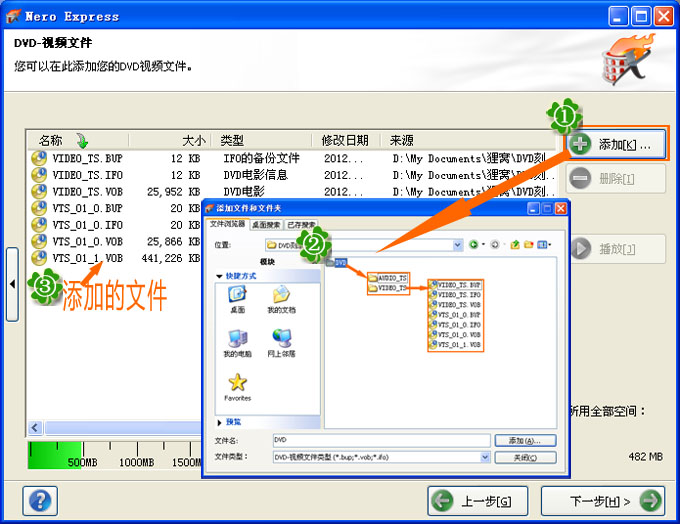Click the green plus Add icon
The image size is (680, 524).
580,144
